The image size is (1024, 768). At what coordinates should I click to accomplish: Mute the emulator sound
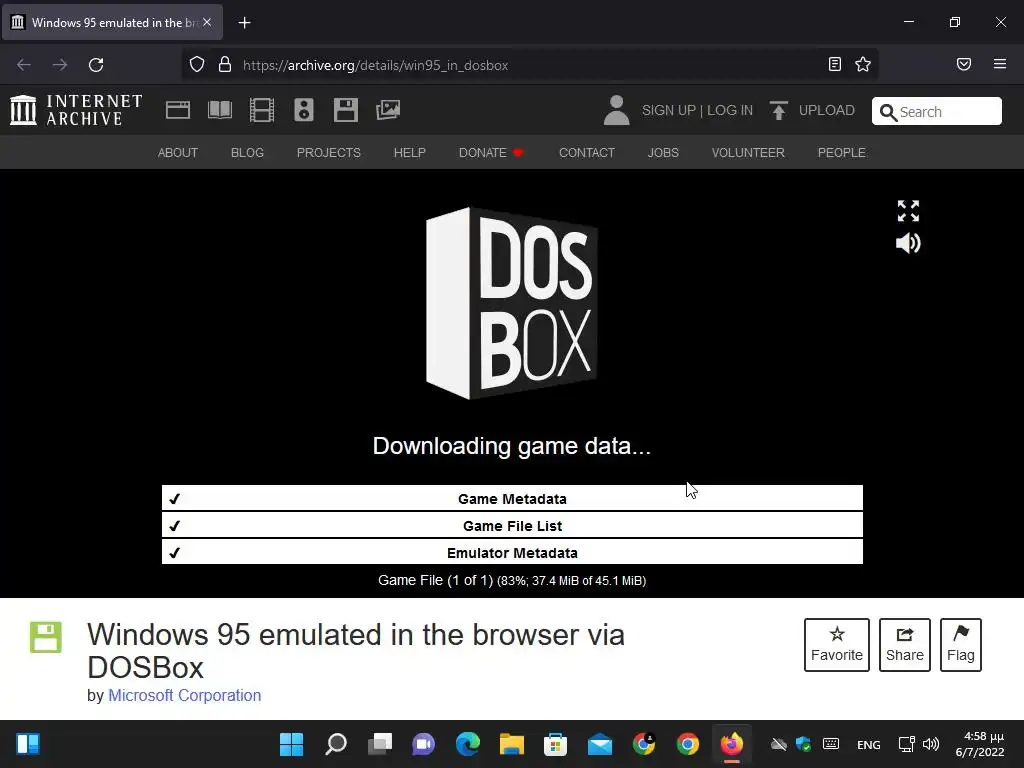[908, 243]
